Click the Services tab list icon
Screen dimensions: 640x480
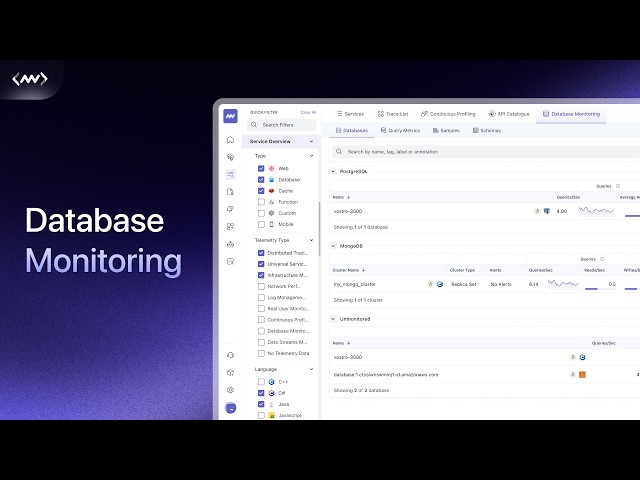tap(339, 114)
